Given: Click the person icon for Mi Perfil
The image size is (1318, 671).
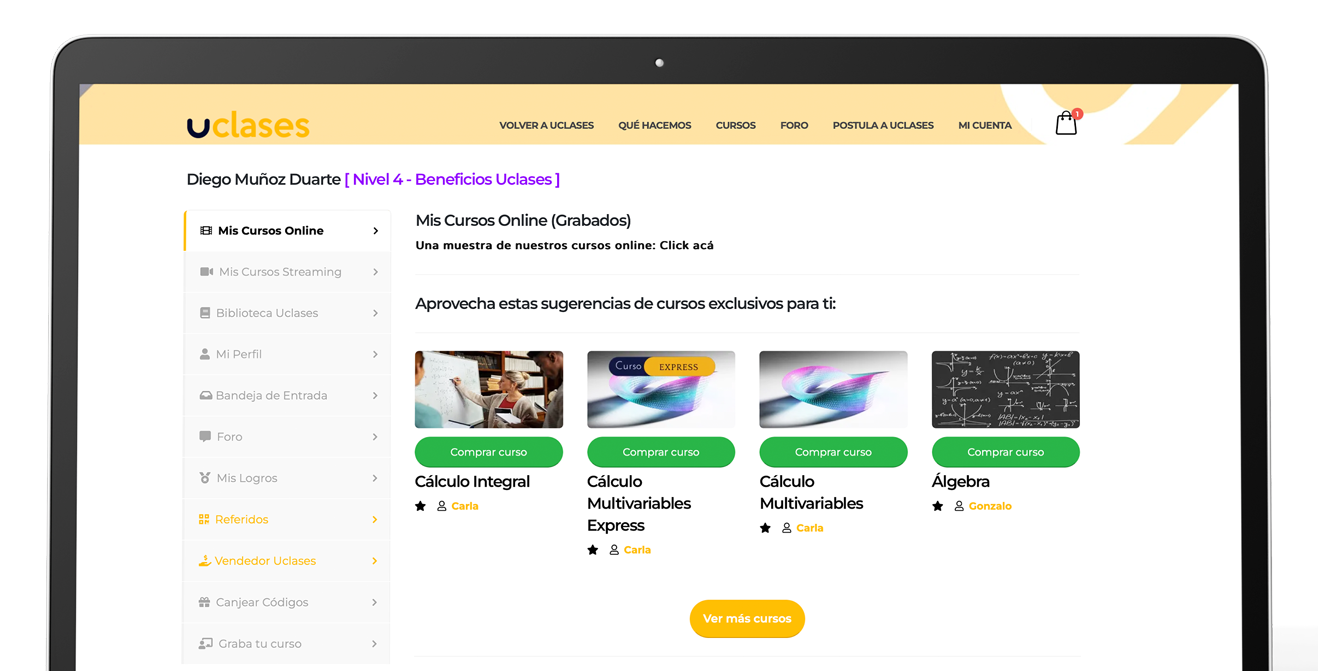Looking at the screenshot, I should click(205, 354).
